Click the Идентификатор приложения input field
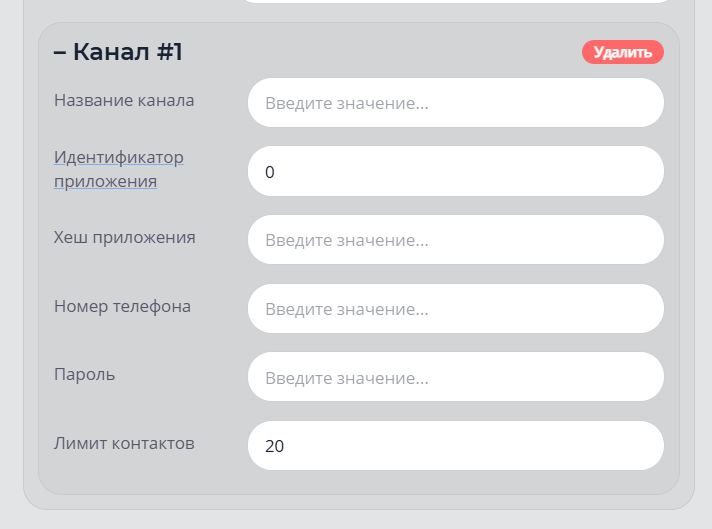The width and height of the screenshot is (712, 529). (x=455, y=172)
